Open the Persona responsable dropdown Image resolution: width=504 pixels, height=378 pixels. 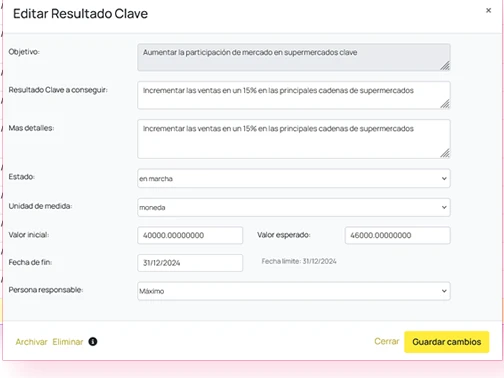point(294,291)
